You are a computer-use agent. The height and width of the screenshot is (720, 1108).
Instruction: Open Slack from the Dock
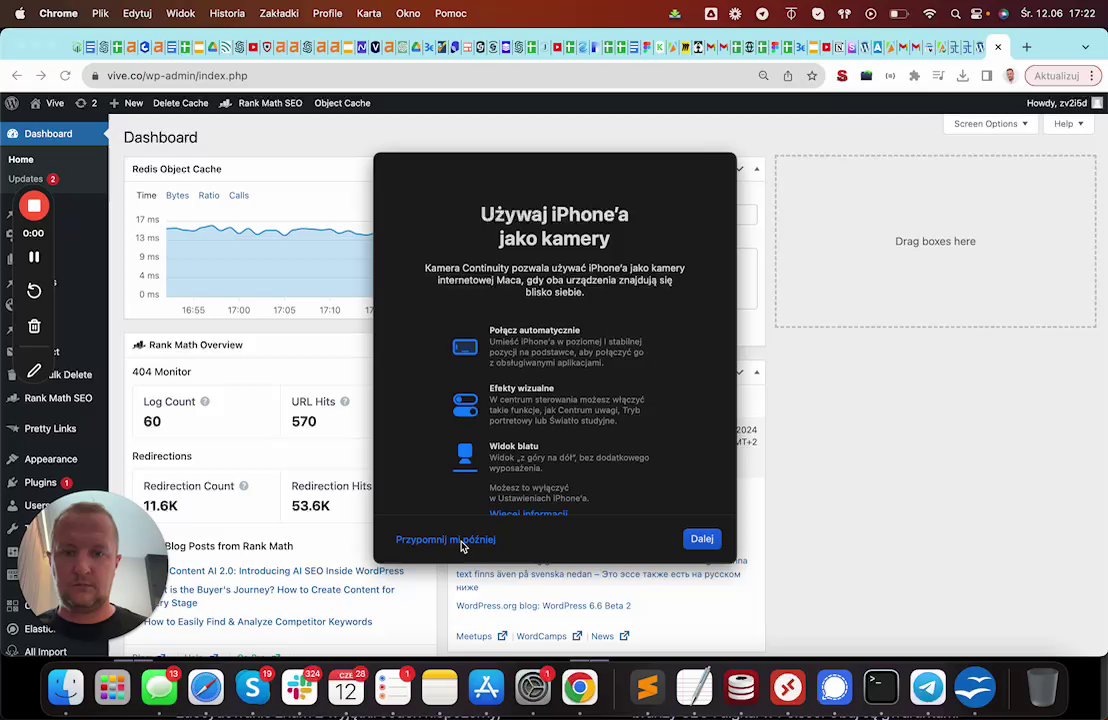300,687
